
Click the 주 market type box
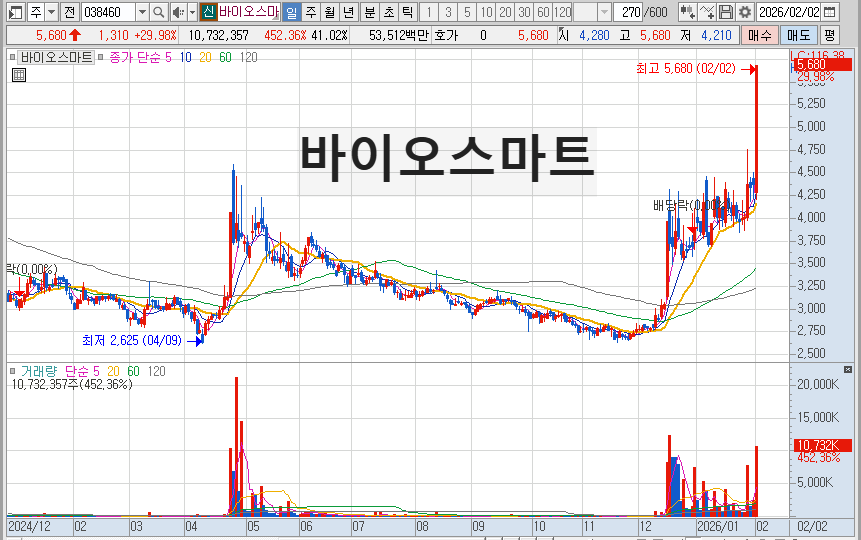[x=36, y=12]
